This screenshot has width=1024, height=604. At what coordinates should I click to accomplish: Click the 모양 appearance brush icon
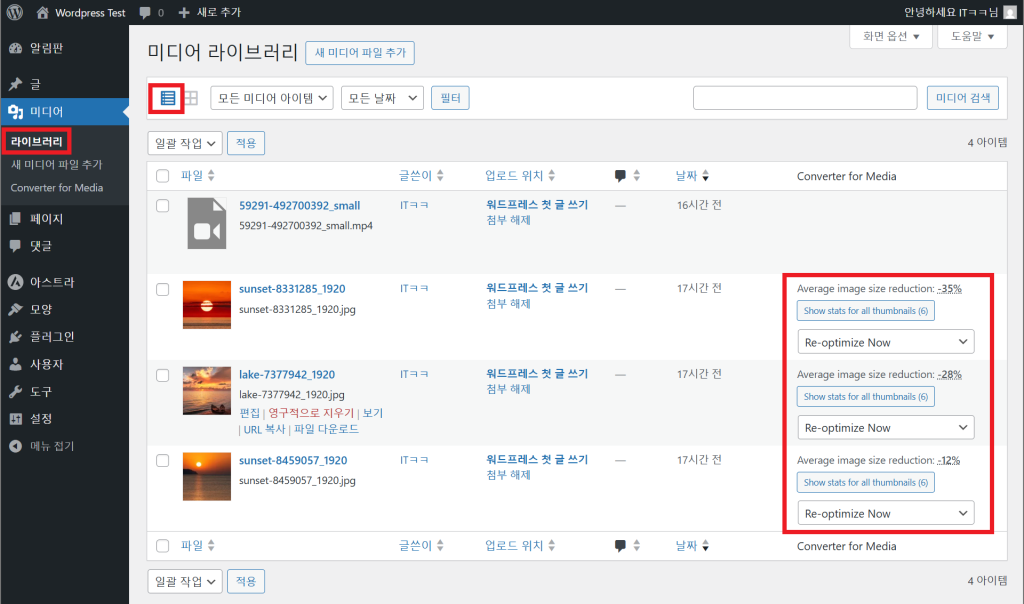tap(16, 310)
